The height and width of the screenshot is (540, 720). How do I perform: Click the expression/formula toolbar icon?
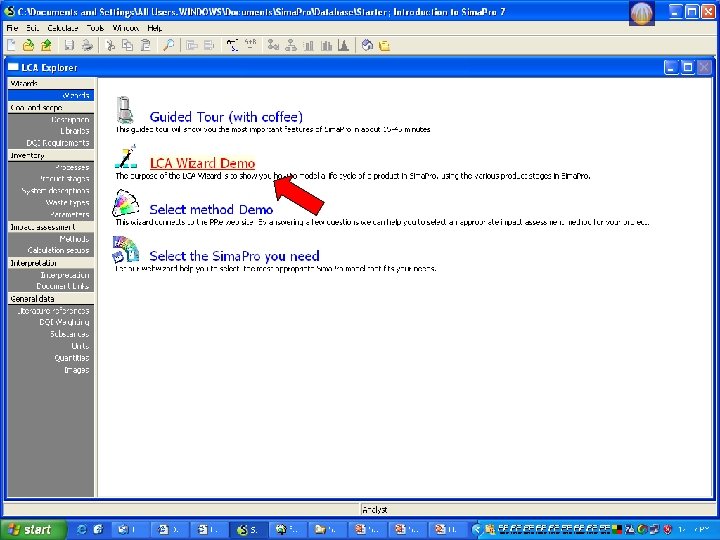pyautogui.click(x=232, y=45)
